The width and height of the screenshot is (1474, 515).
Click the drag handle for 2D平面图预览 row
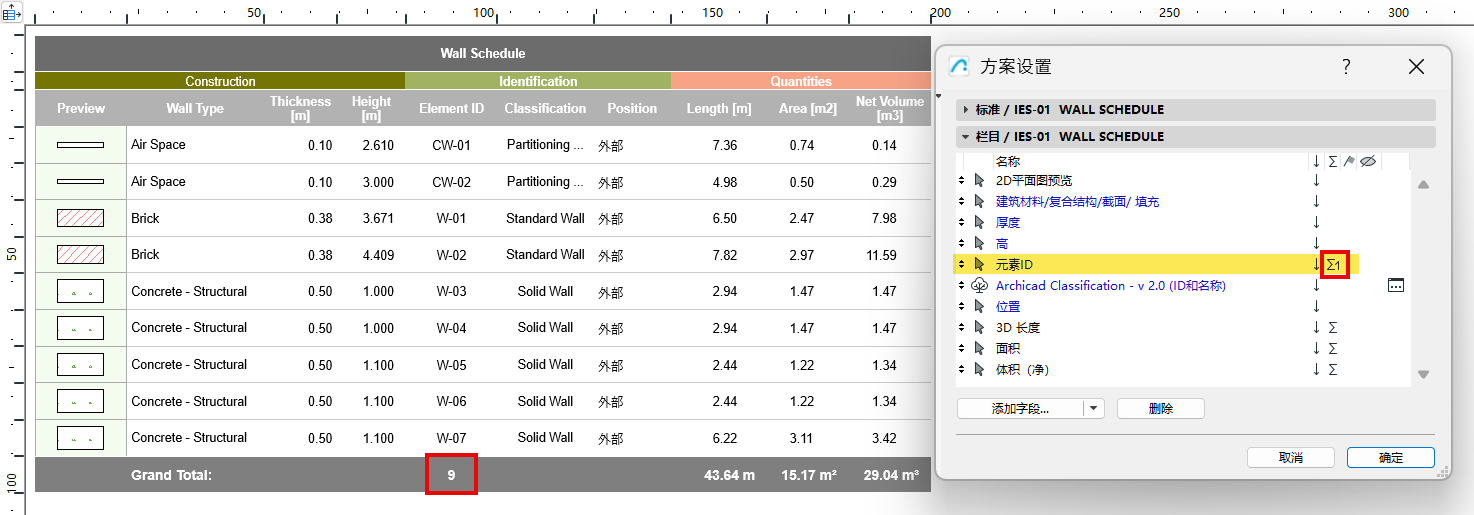[x=962, y=181]
